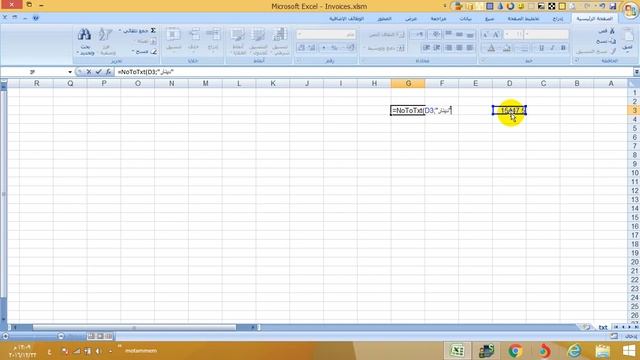Confirm formula with the check mark icon

[98, 72]
